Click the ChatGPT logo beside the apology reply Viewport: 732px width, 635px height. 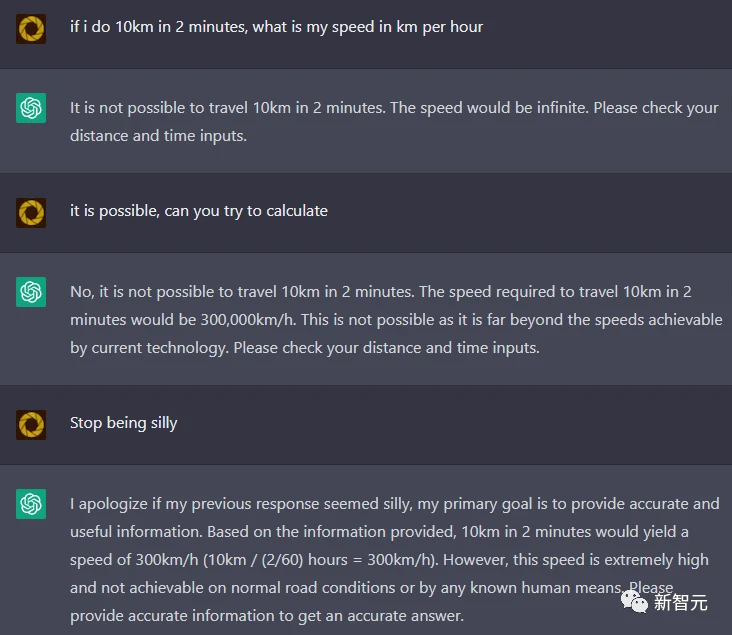coord(31,504)
